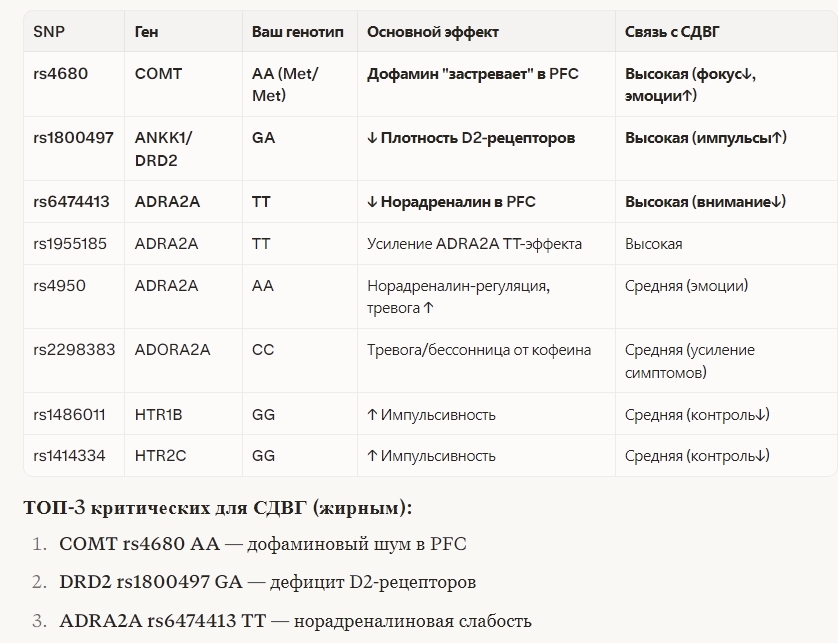Click the rs1955185 SNP cell

(71, 244)
